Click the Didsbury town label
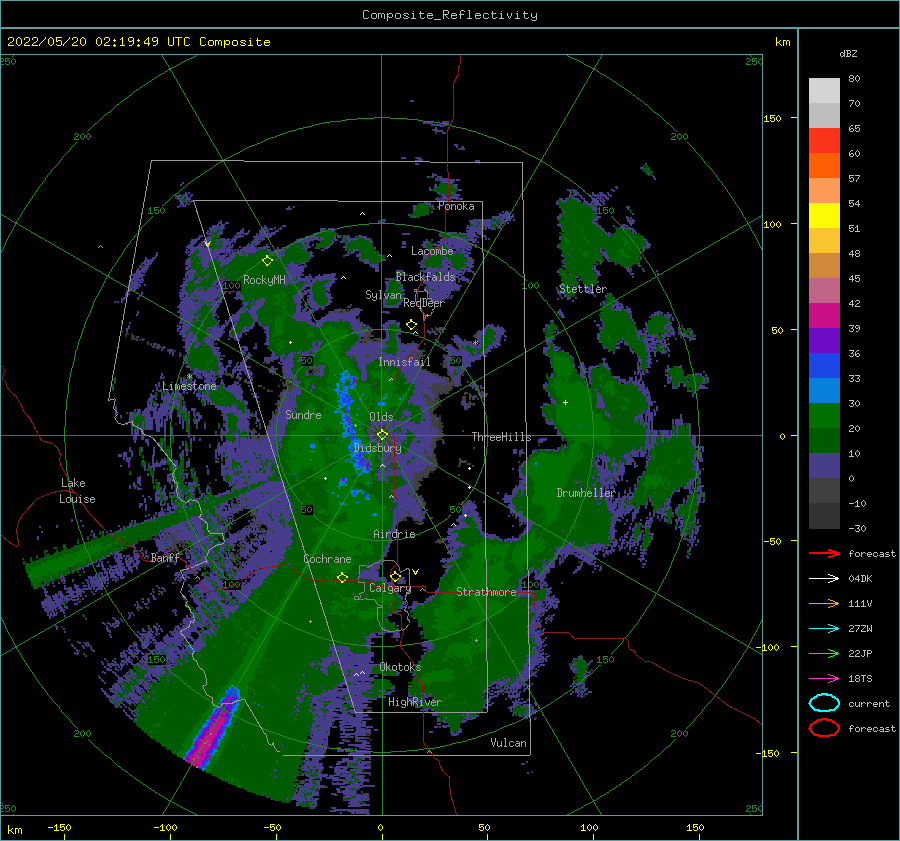Image resolution: width=900 pixels, height=841 pixels. click(378, 448)
